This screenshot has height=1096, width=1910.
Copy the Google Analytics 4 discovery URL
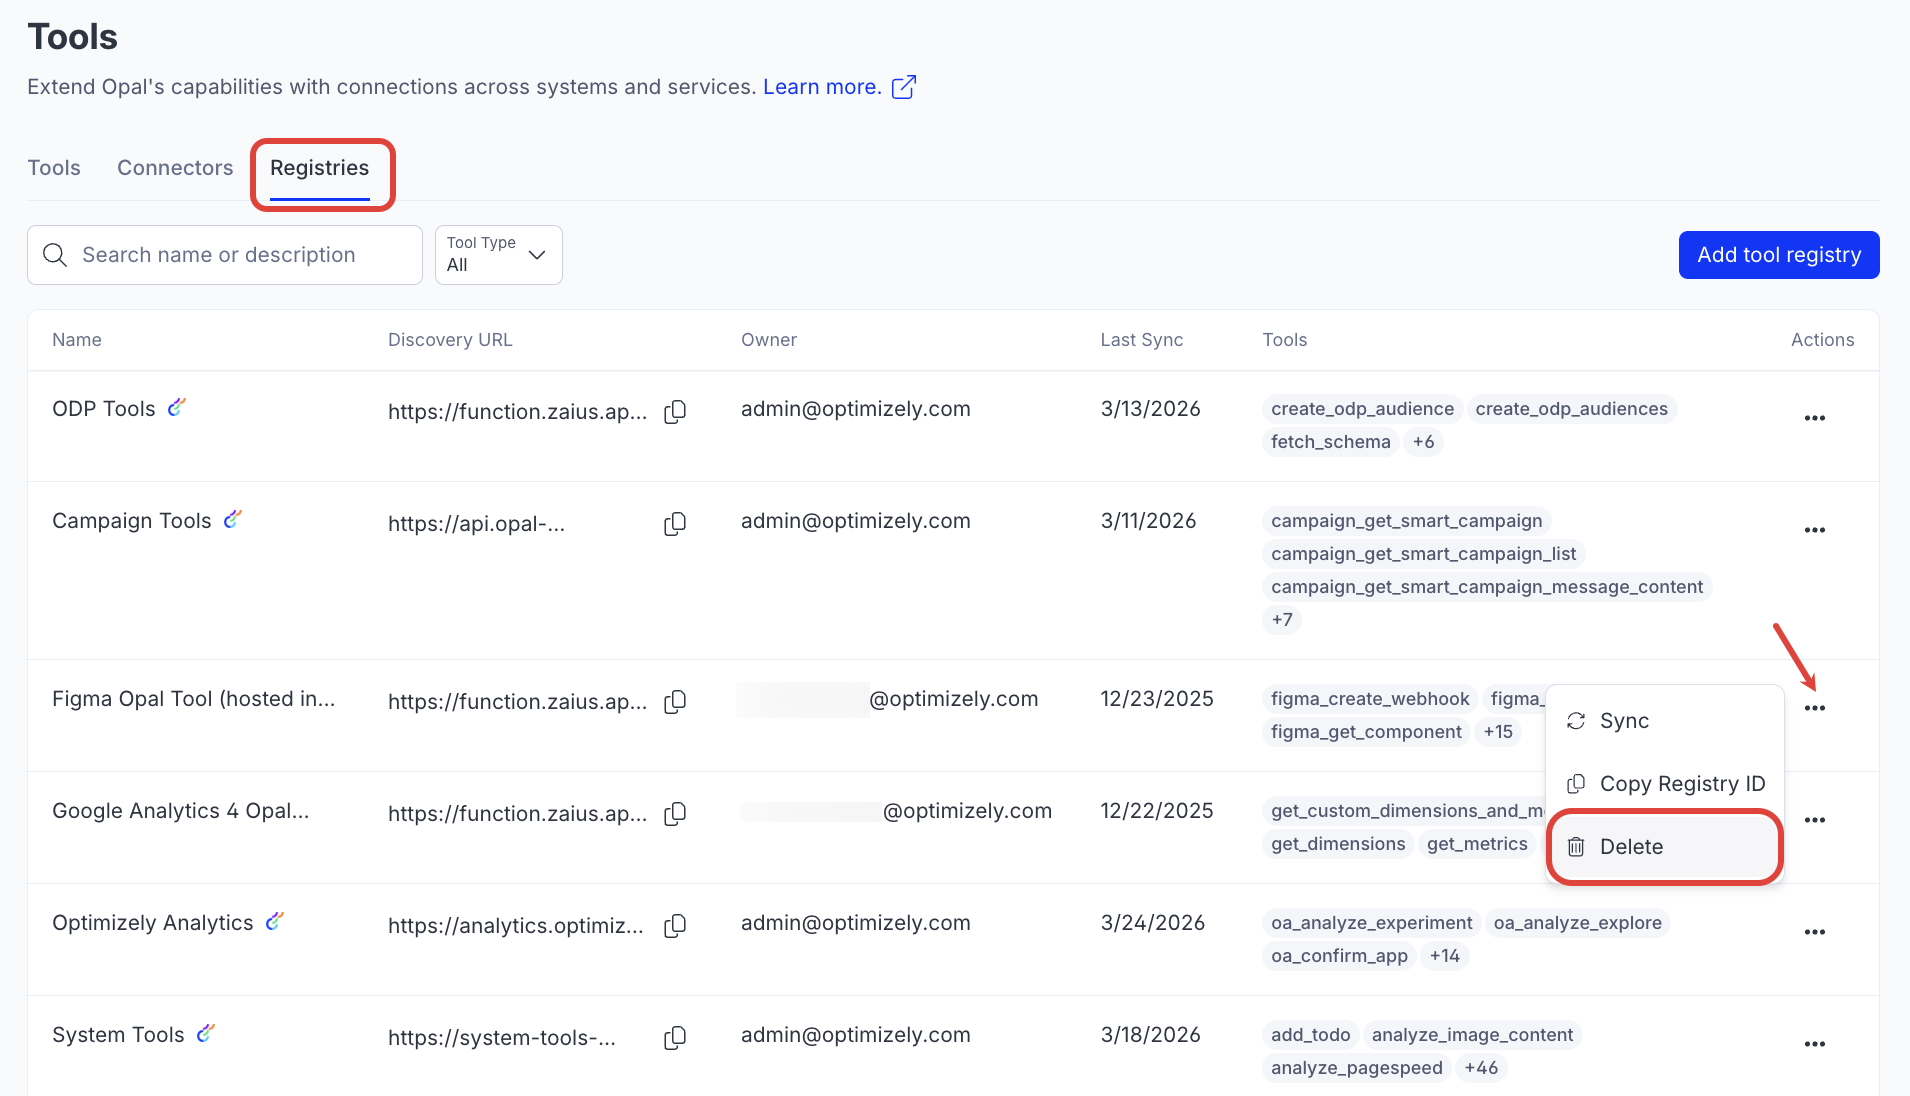675,814
